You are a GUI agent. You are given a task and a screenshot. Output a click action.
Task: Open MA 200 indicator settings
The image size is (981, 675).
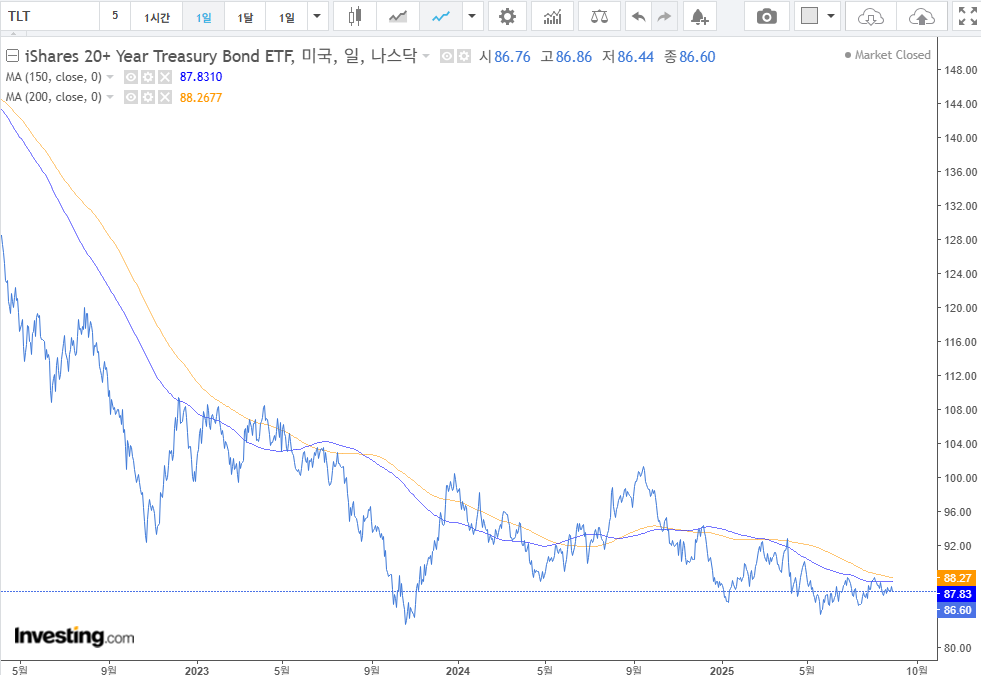pyautogui.click(x=148, y=97)
